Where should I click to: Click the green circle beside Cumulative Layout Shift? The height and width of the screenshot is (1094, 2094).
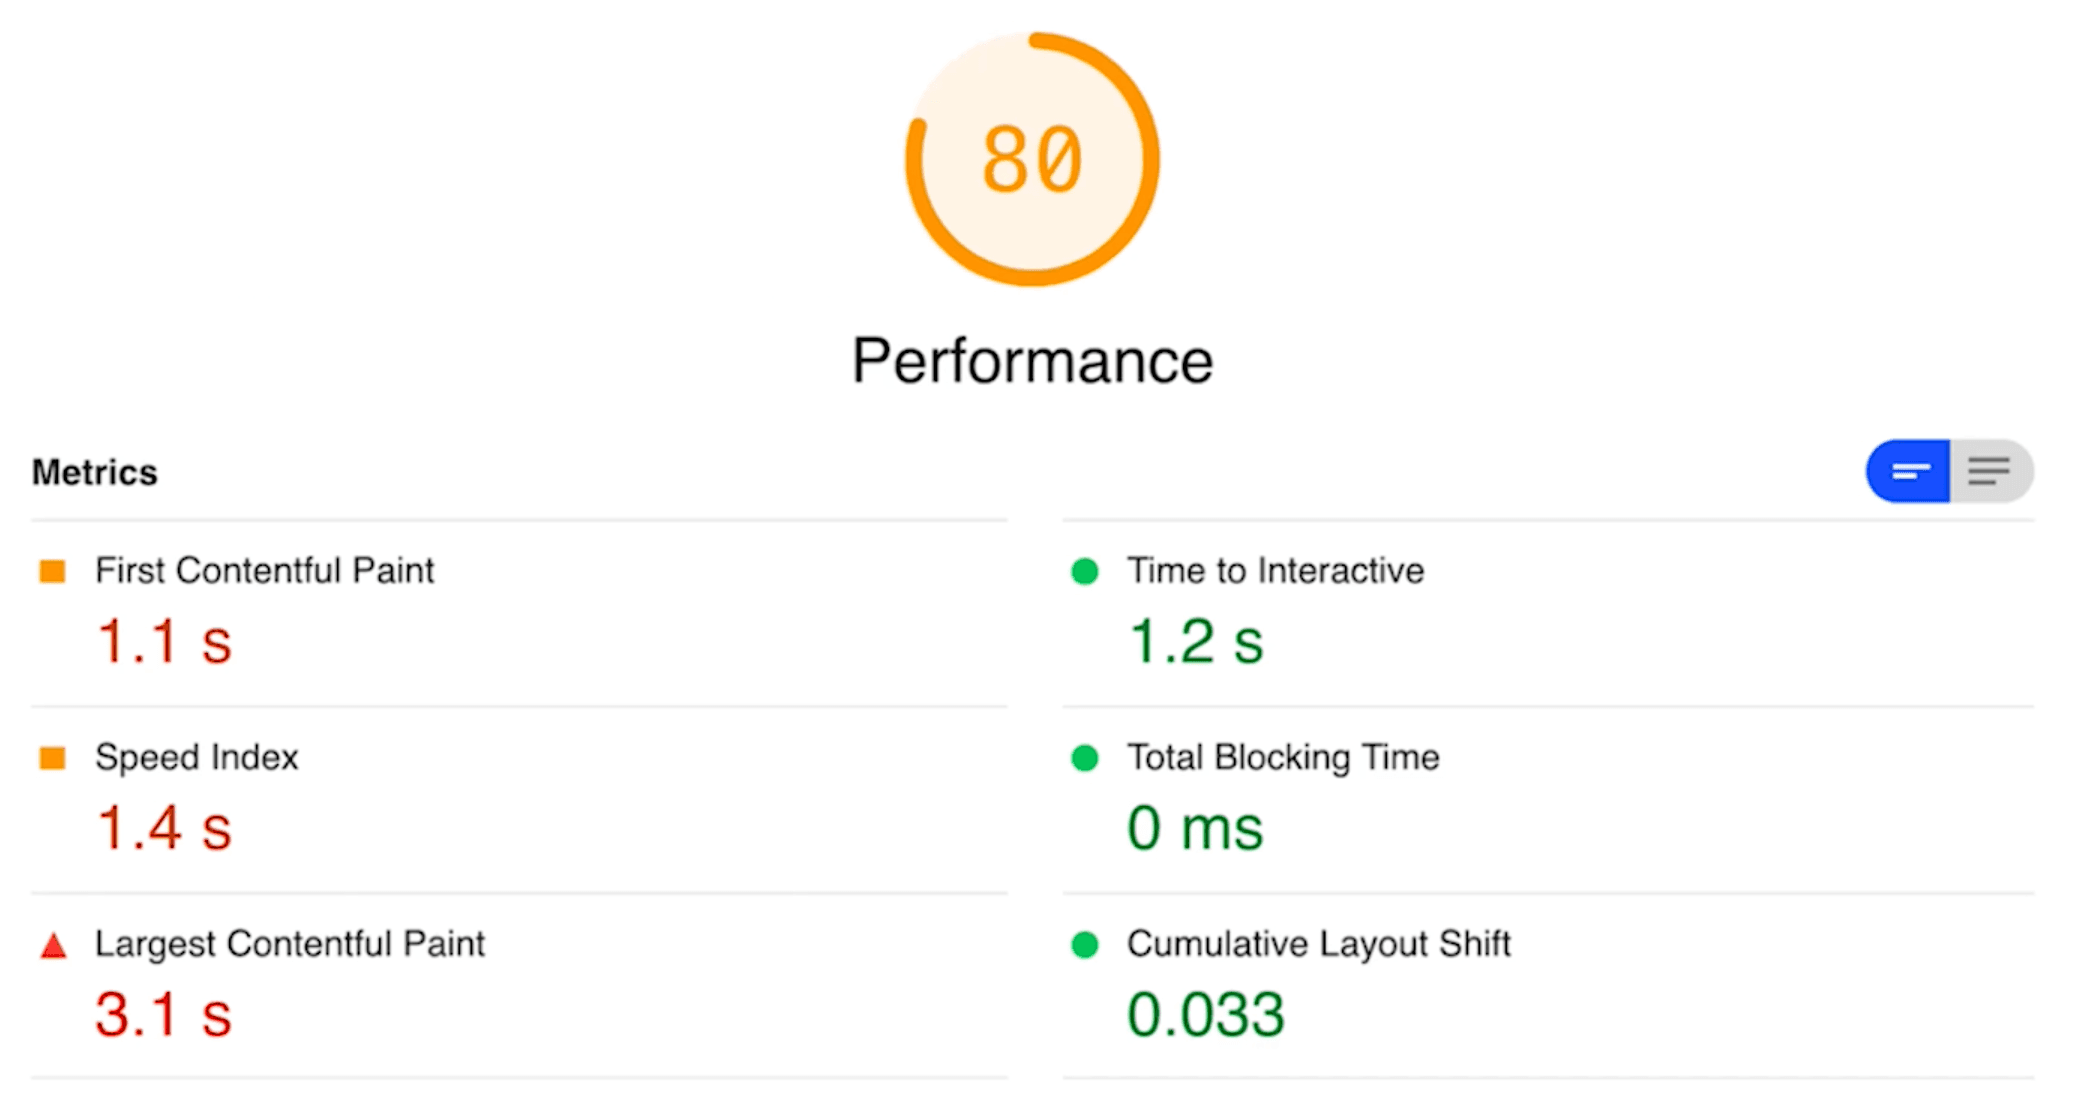tap(1084, 945)
